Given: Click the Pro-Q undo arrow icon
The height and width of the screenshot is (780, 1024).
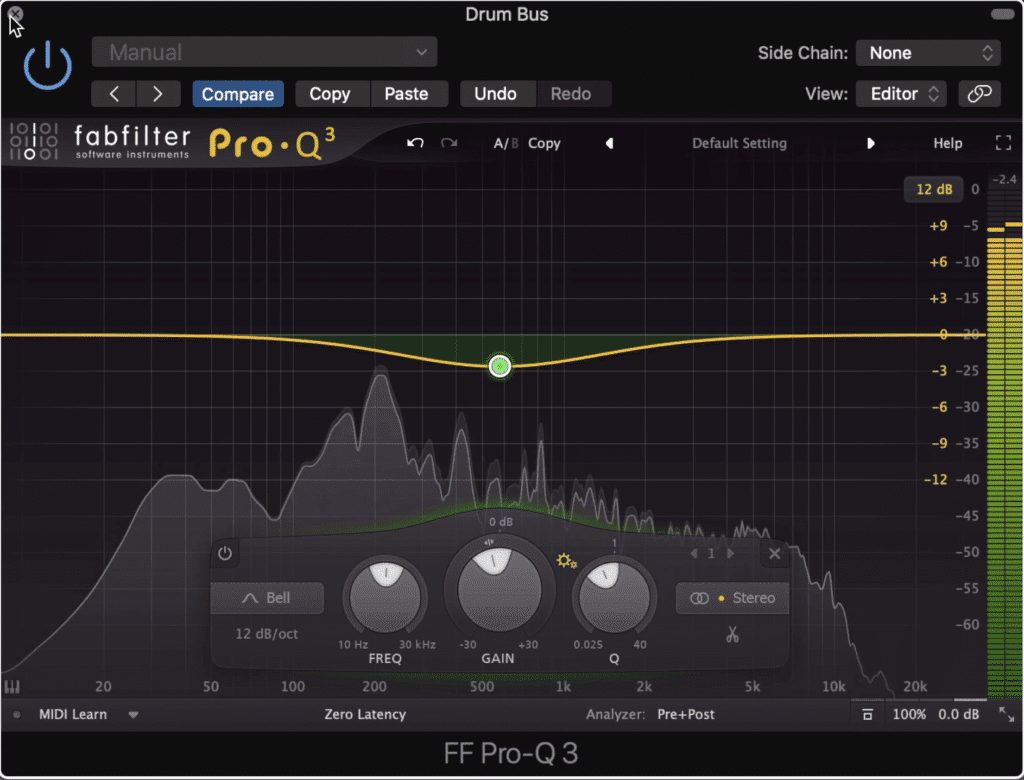Looking at the screenshot, I should click(415, 143).
